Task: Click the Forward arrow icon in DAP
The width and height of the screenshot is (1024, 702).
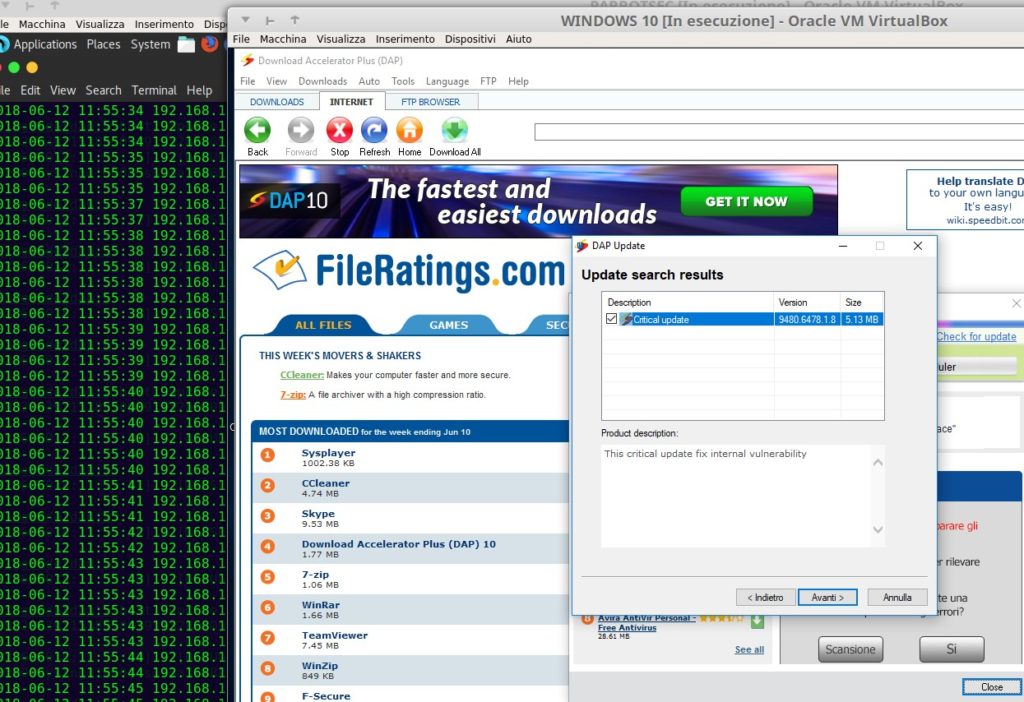Action: coord(300,130)
